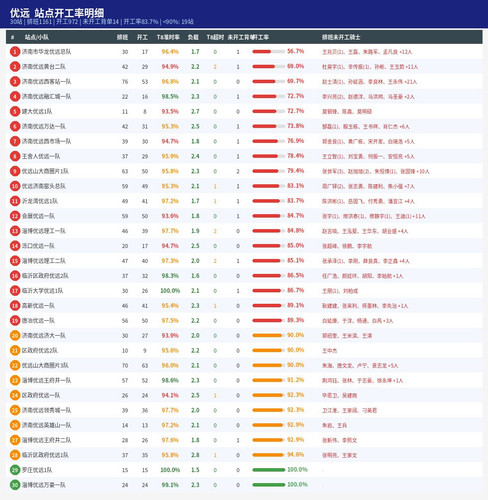This screenshot has height=500, width=488.
Task: Click the red progress bar at 79.4%
Action: [269, 171]
